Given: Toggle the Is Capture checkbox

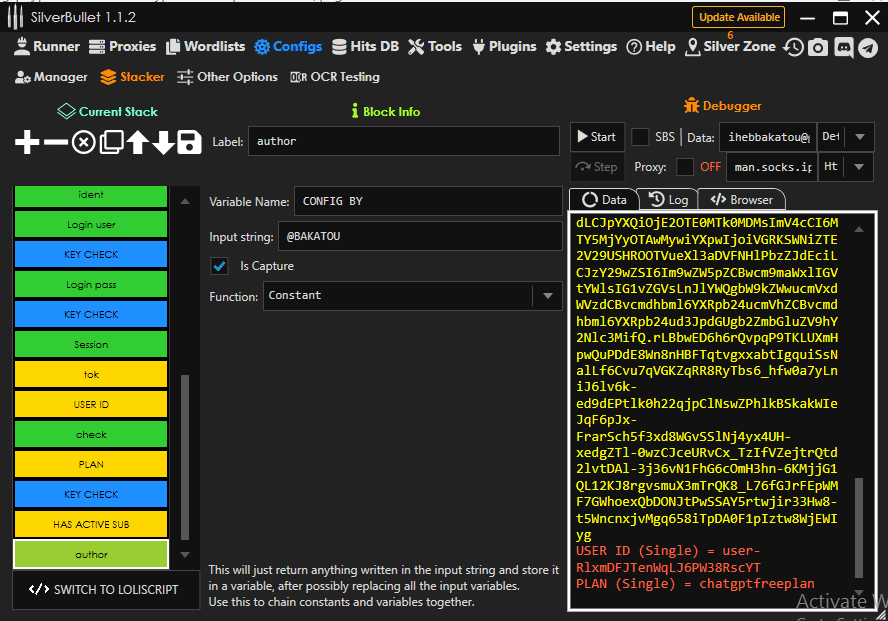Looking at the screenshot, I should (x=219, y=266).
